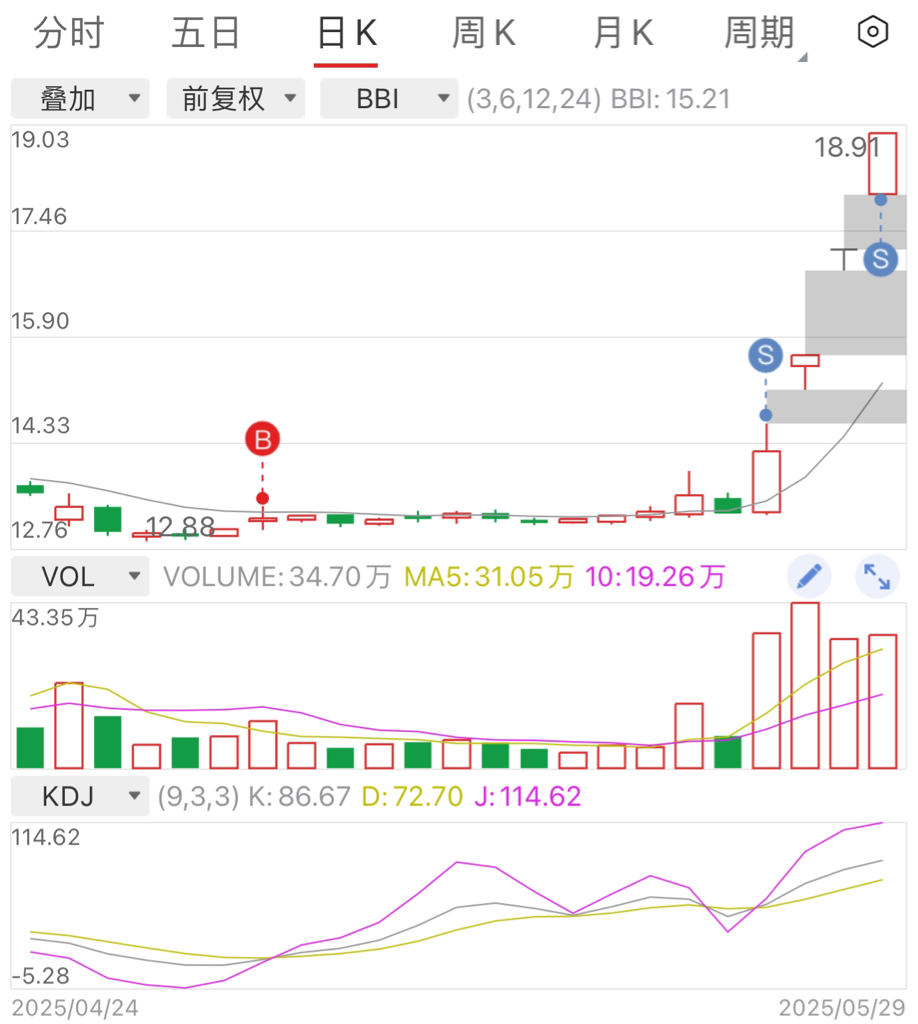Screen dimensions: 918x1024
Task: Tap the end date 2025/05/29
Action: point(842,1008)
